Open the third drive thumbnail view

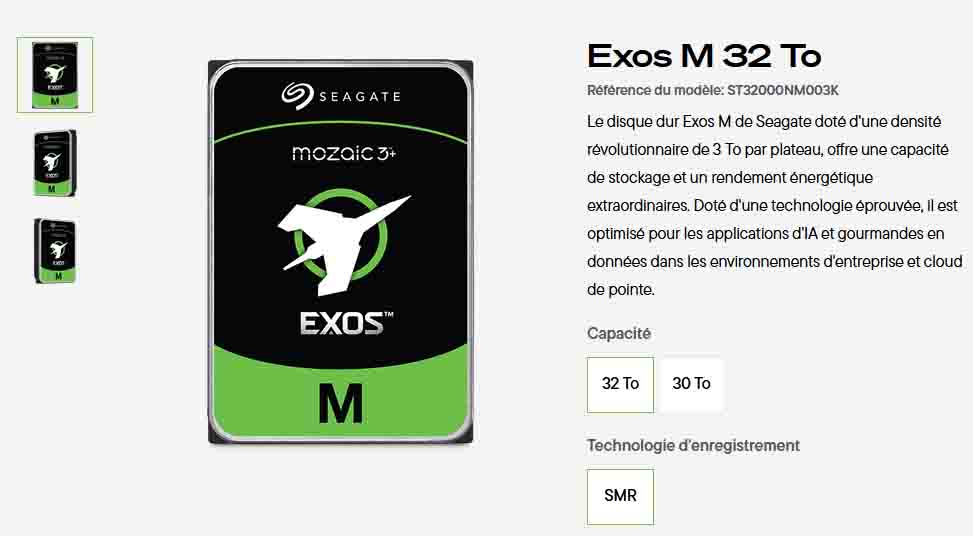click(x=55, y=251)
